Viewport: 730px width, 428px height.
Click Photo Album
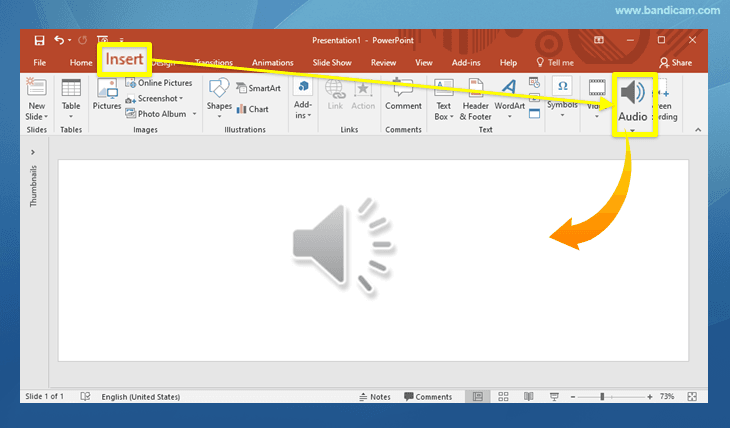156,114
